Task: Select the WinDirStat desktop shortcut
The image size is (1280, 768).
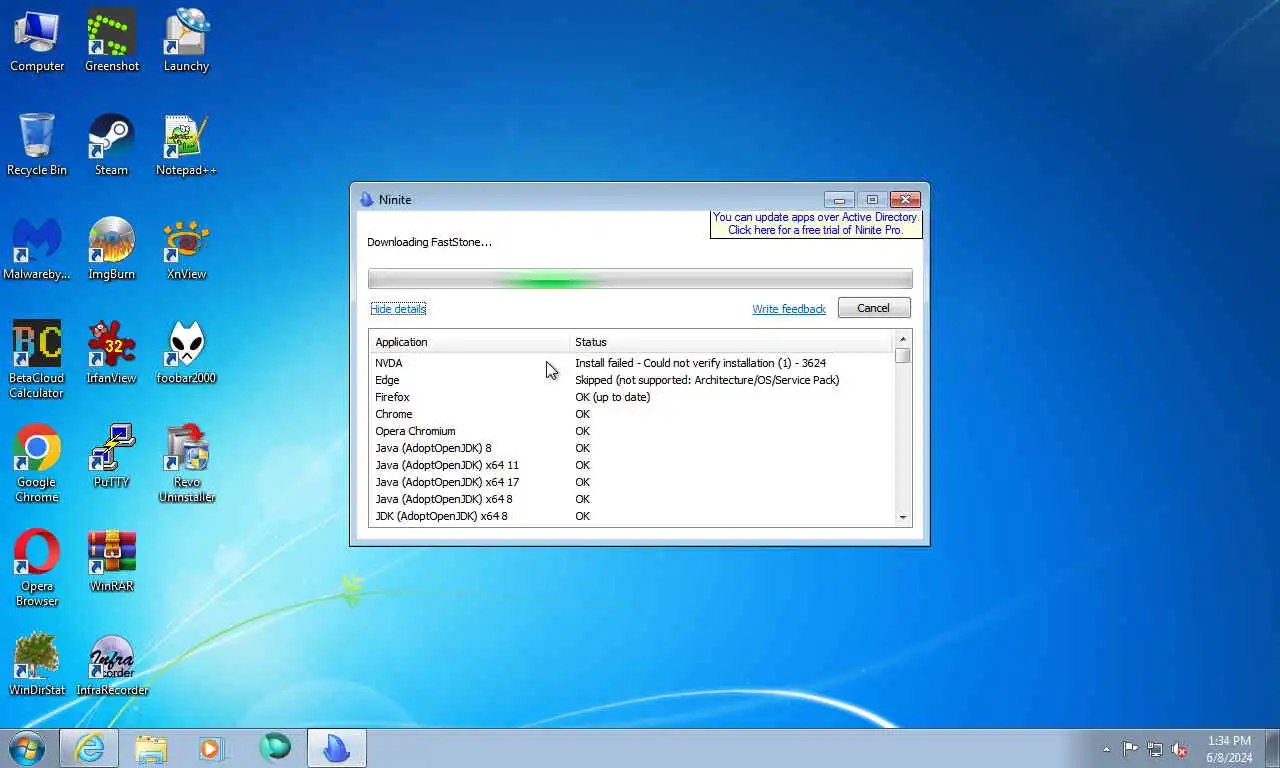Action: (37, 665)
